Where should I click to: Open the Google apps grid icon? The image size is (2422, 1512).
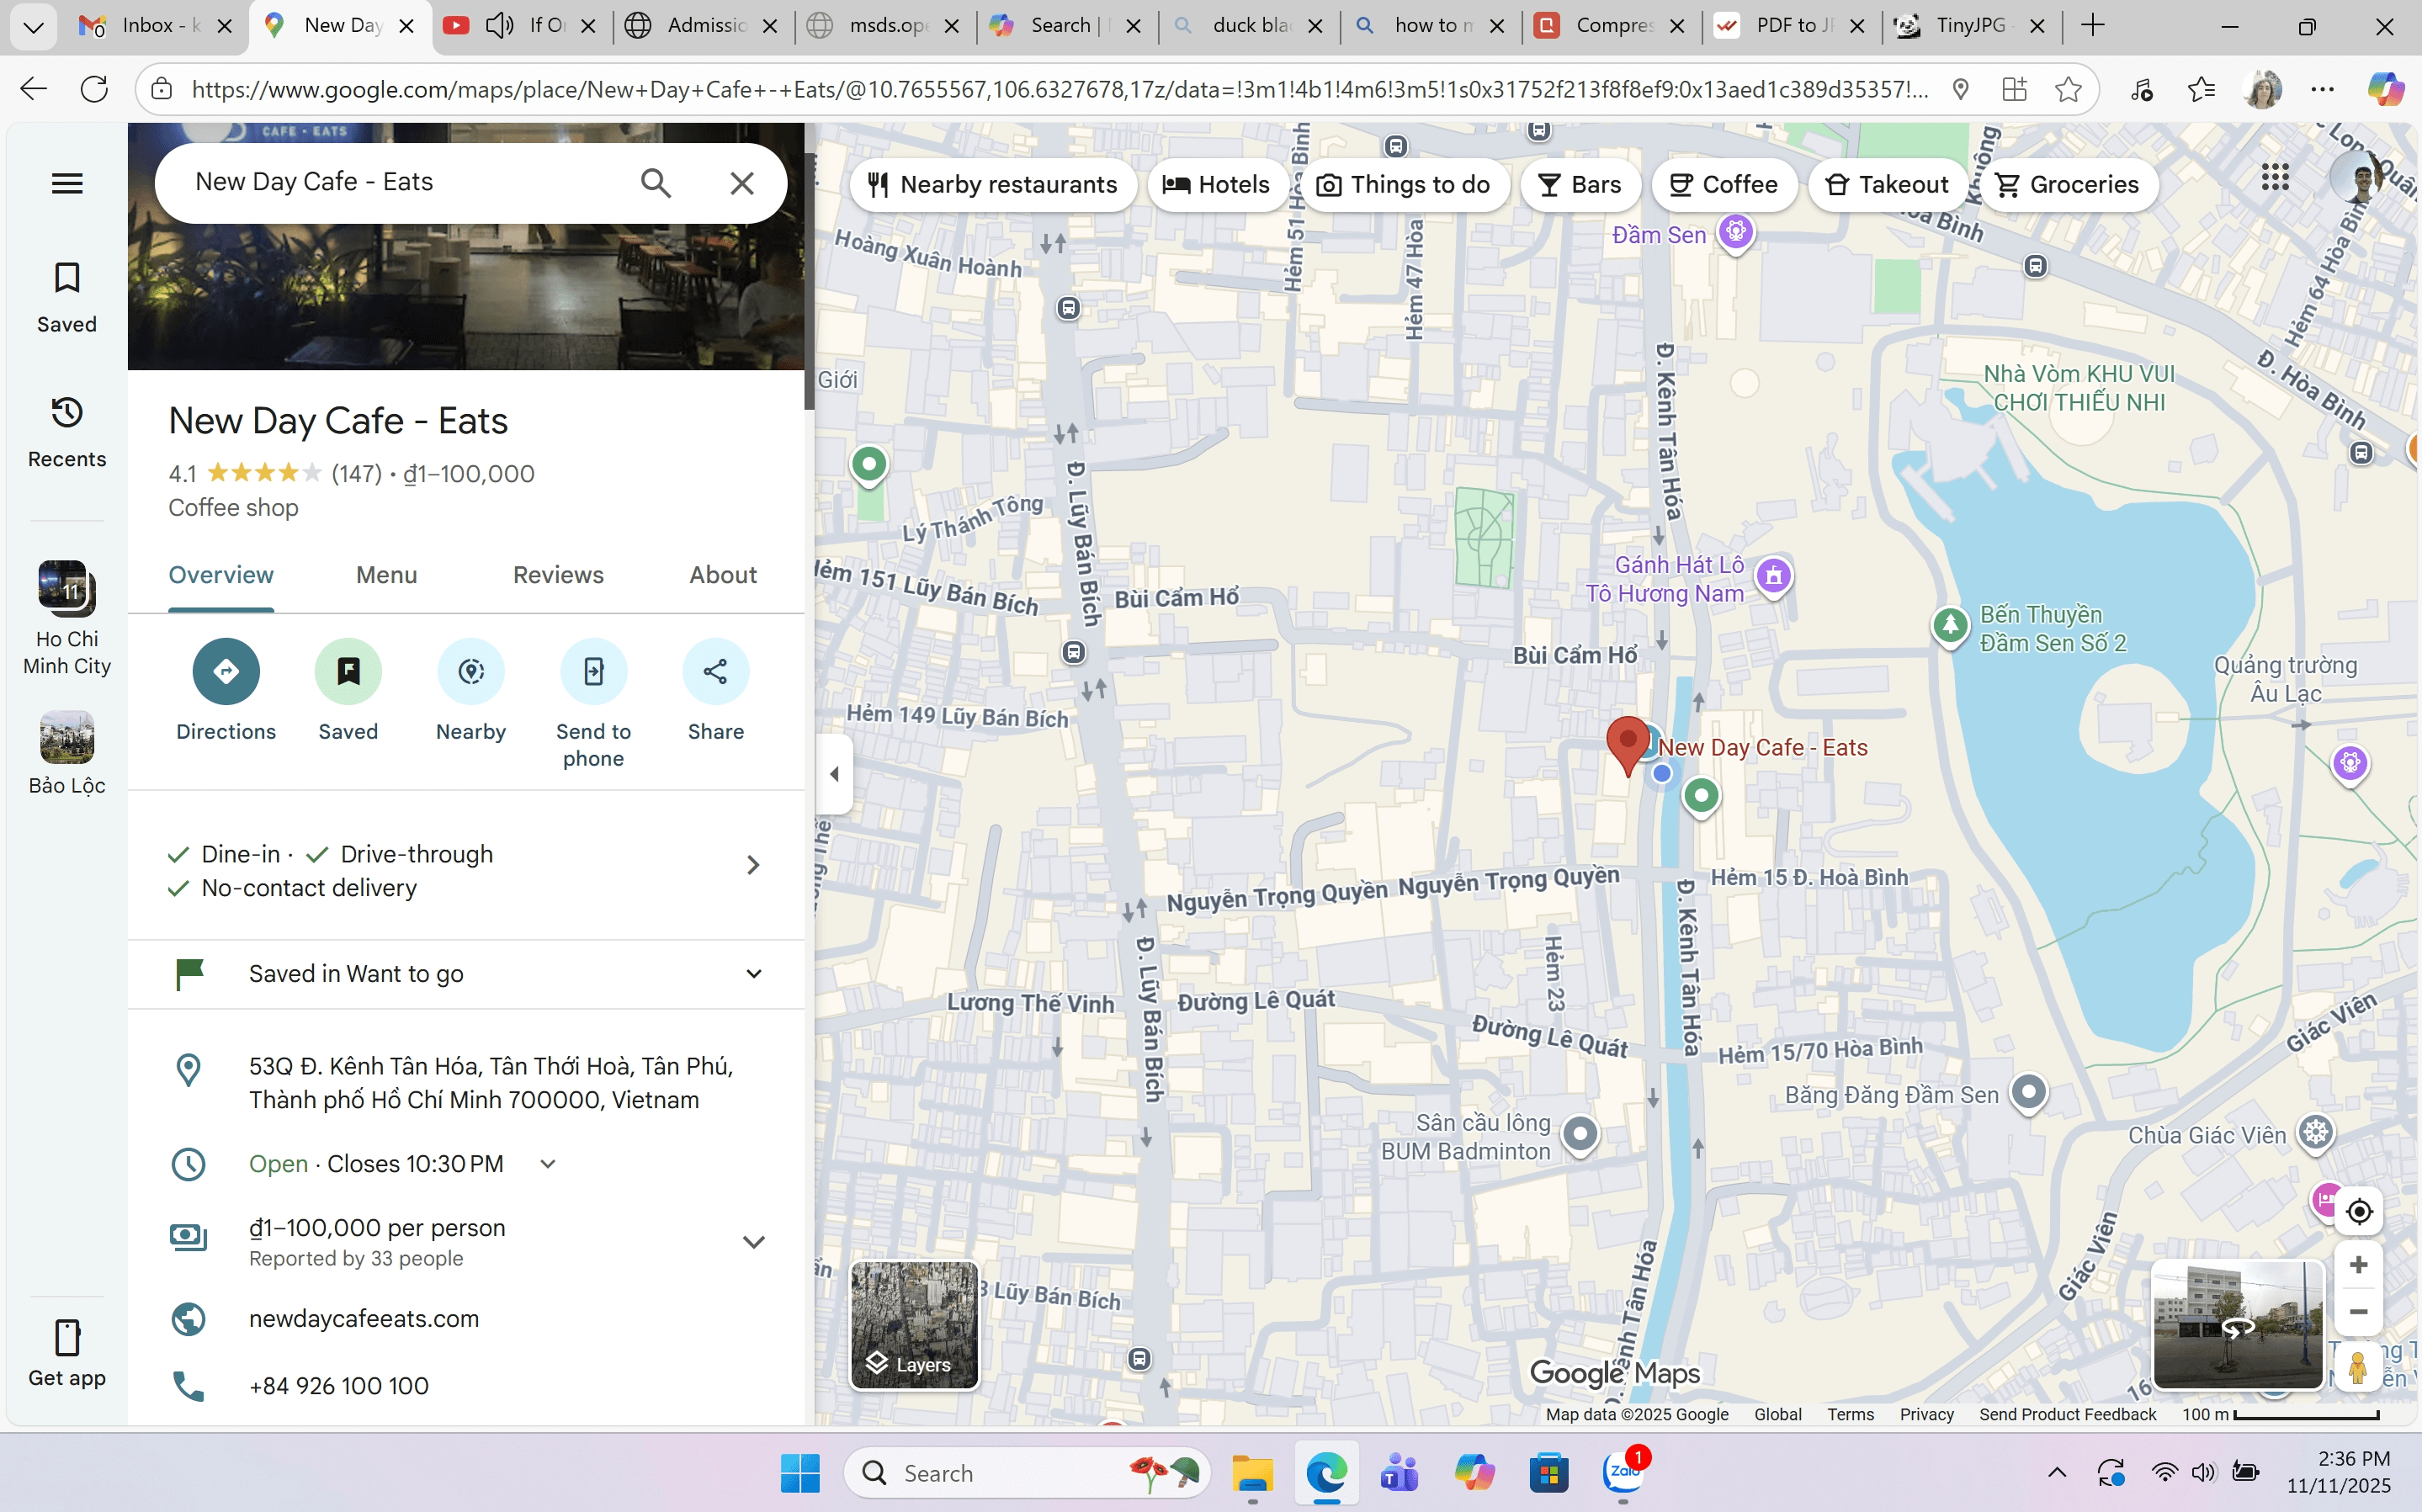click(2275, 179)
